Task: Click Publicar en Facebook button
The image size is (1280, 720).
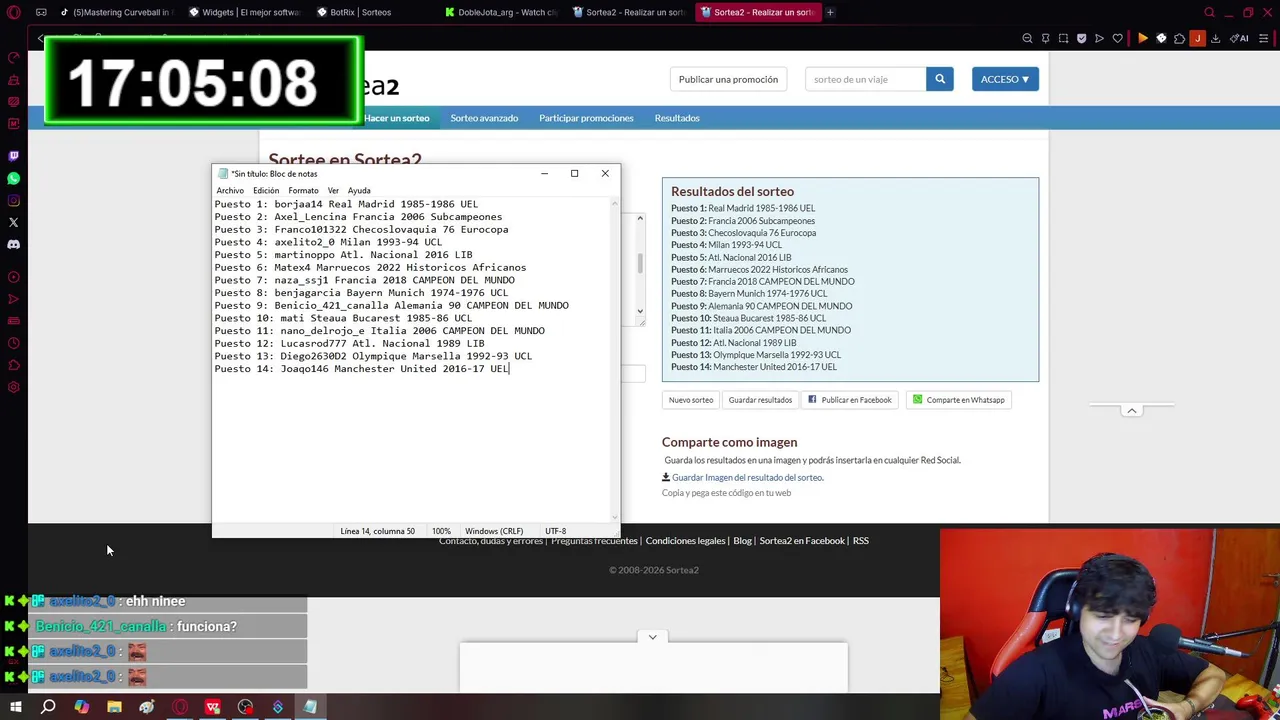Action: click(849, 400)
